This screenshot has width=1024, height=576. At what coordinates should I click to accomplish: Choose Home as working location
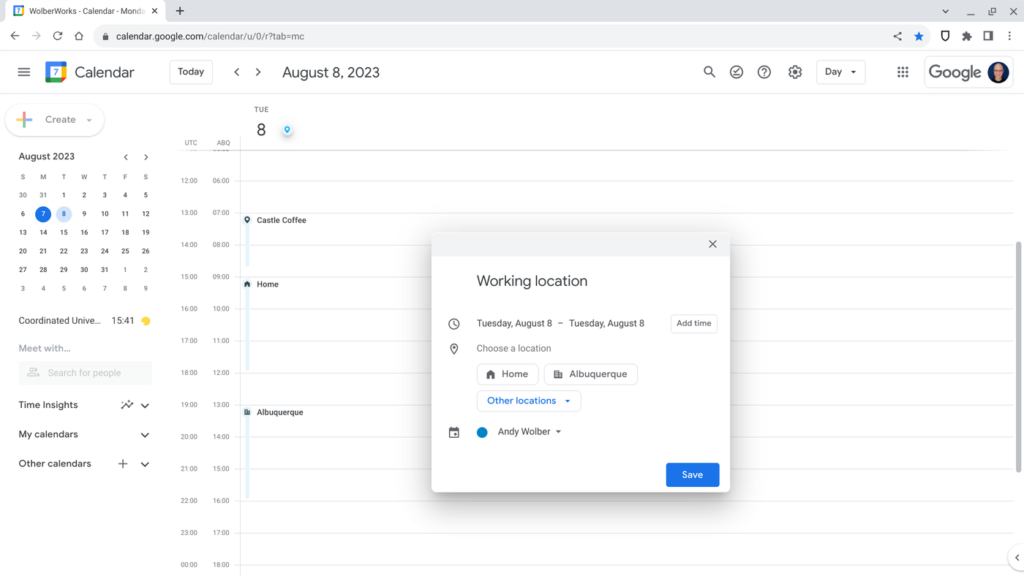pos(507,374)
